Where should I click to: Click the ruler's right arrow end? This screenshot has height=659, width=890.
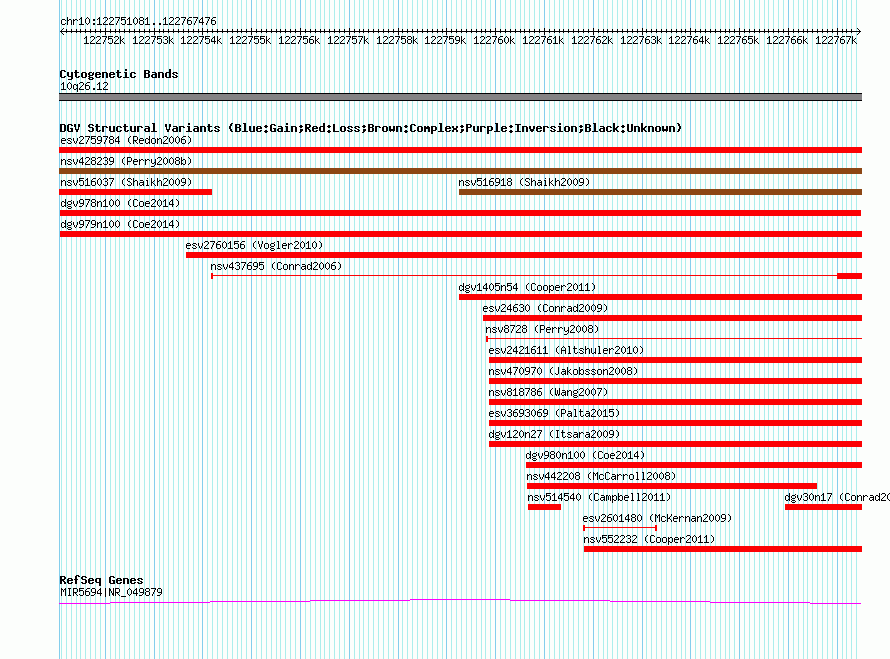[859, 31]
